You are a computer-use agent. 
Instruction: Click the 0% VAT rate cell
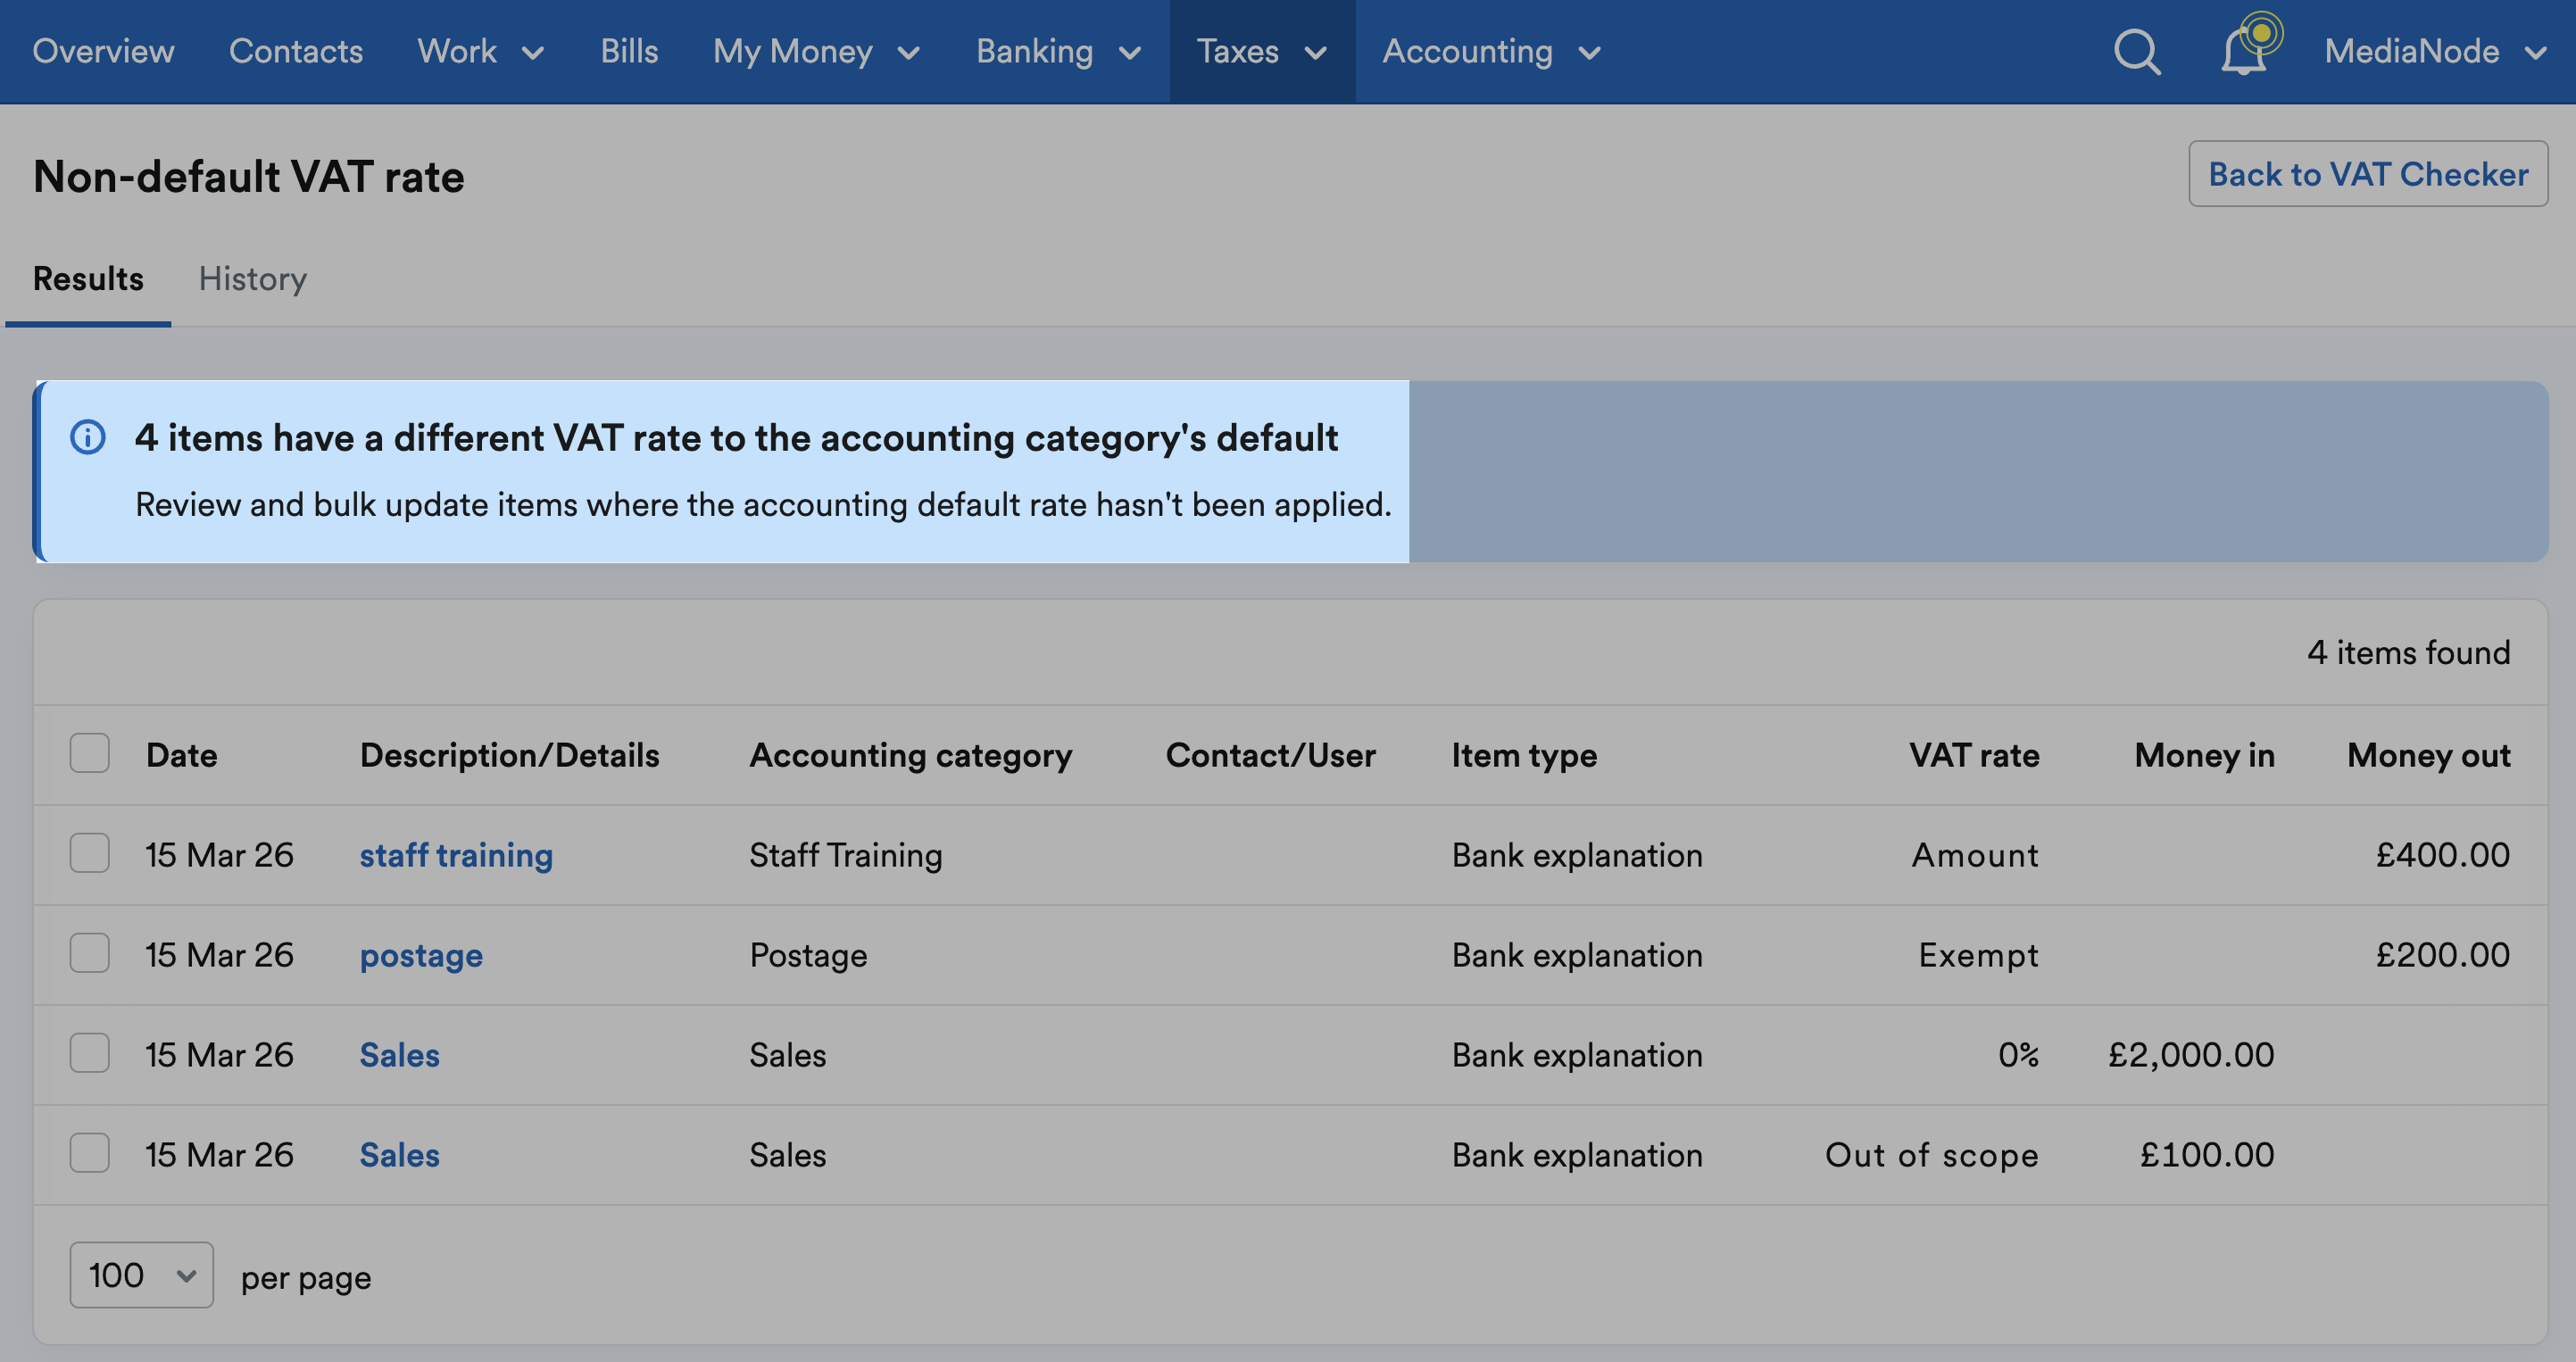pos(2018,1055)
